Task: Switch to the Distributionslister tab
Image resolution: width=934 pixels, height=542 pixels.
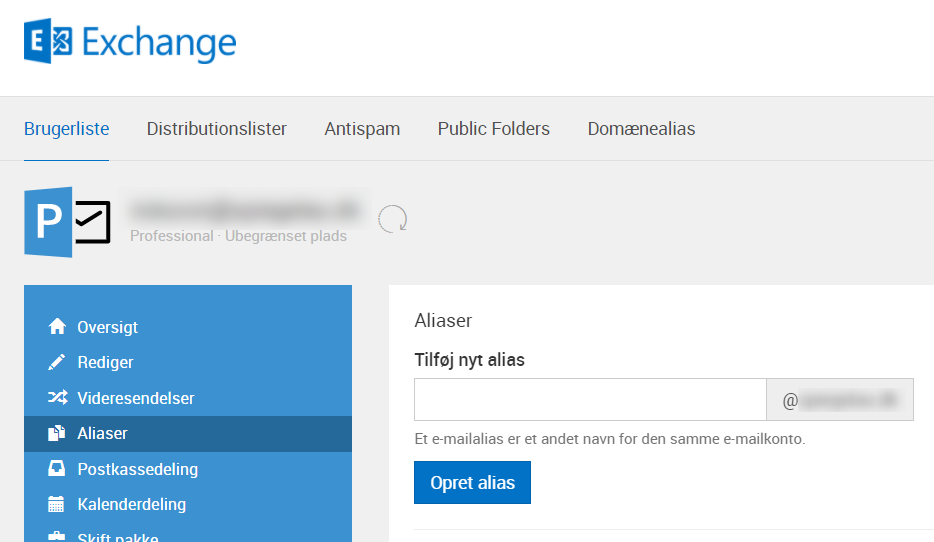Action: pos(217,129)
